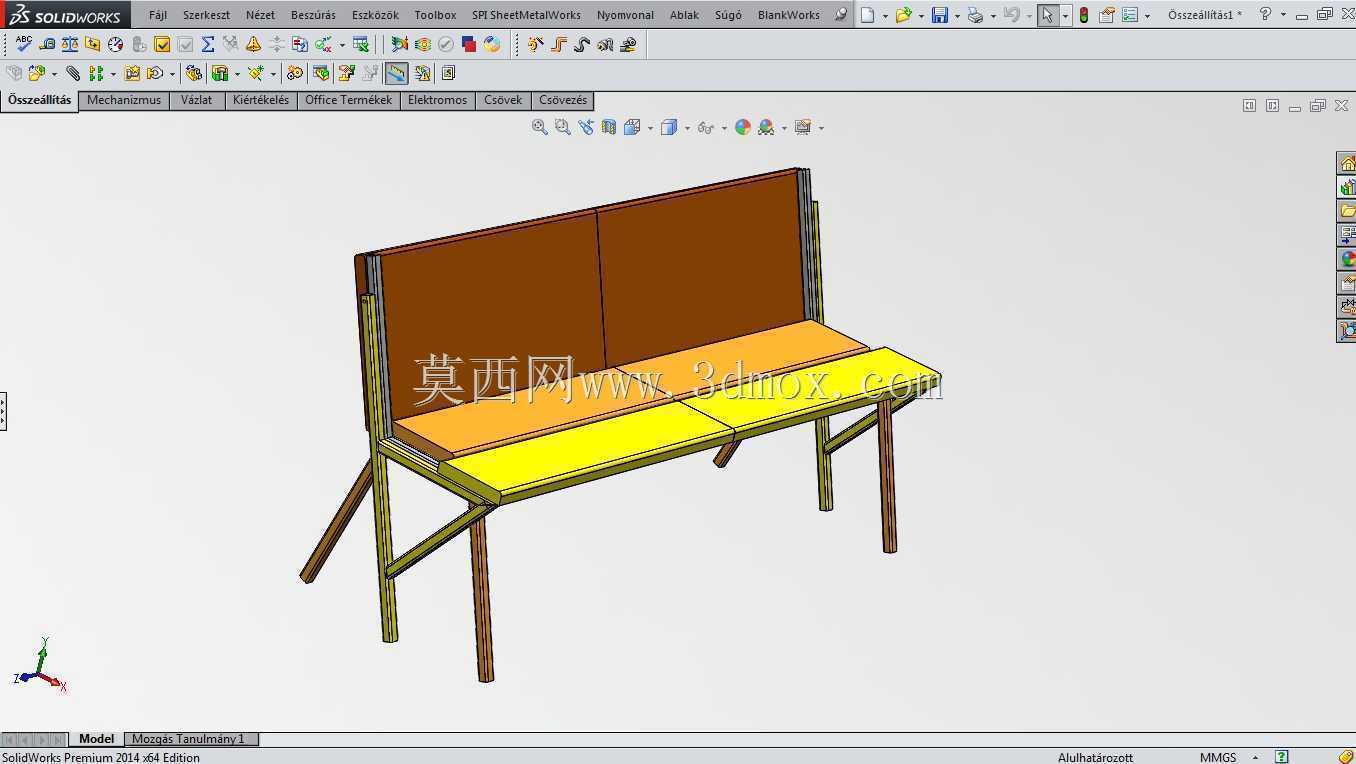
Task: Click the Open folder icon
Action: click(x=904, y=15)
